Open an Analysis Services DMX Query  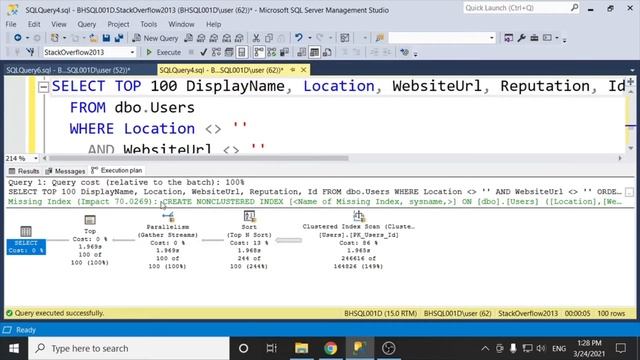(213, 38)
